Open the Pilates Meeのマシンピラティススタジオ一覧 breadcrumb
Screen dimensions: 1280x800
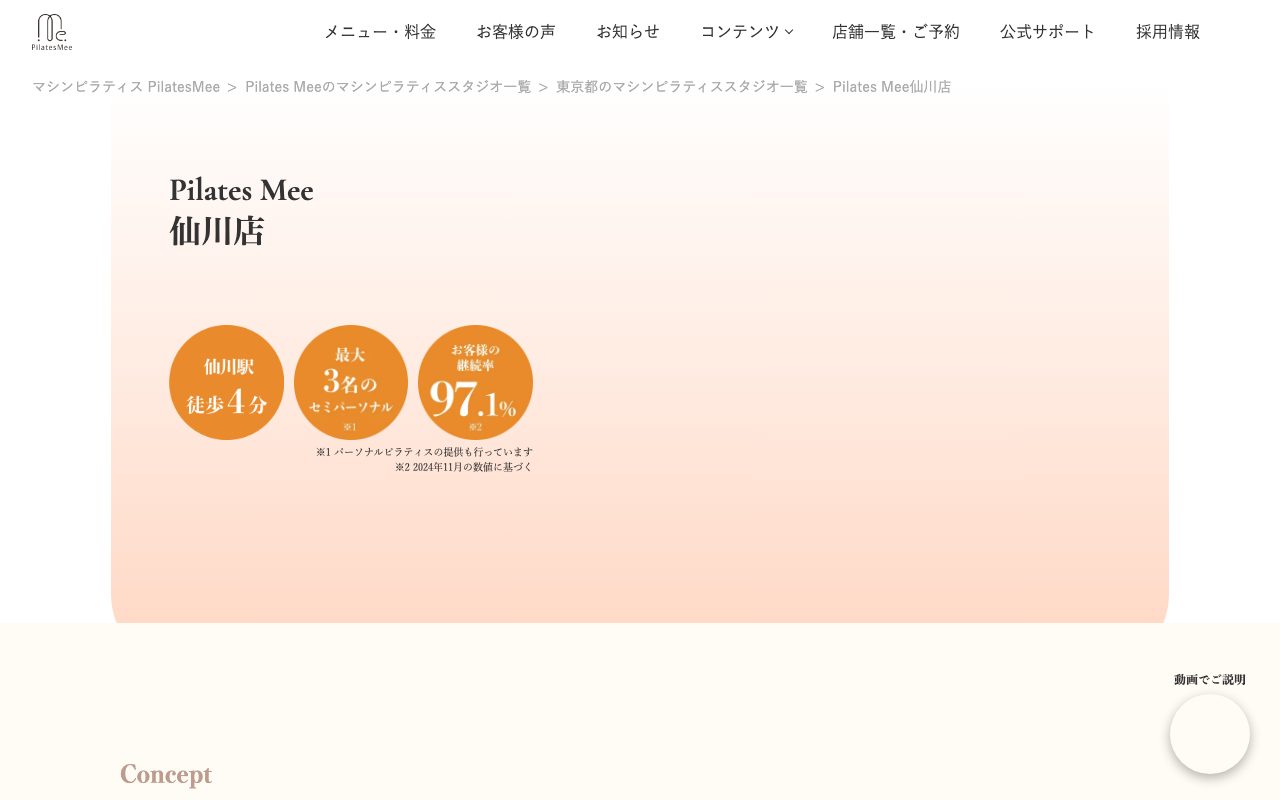click(388, 87)
